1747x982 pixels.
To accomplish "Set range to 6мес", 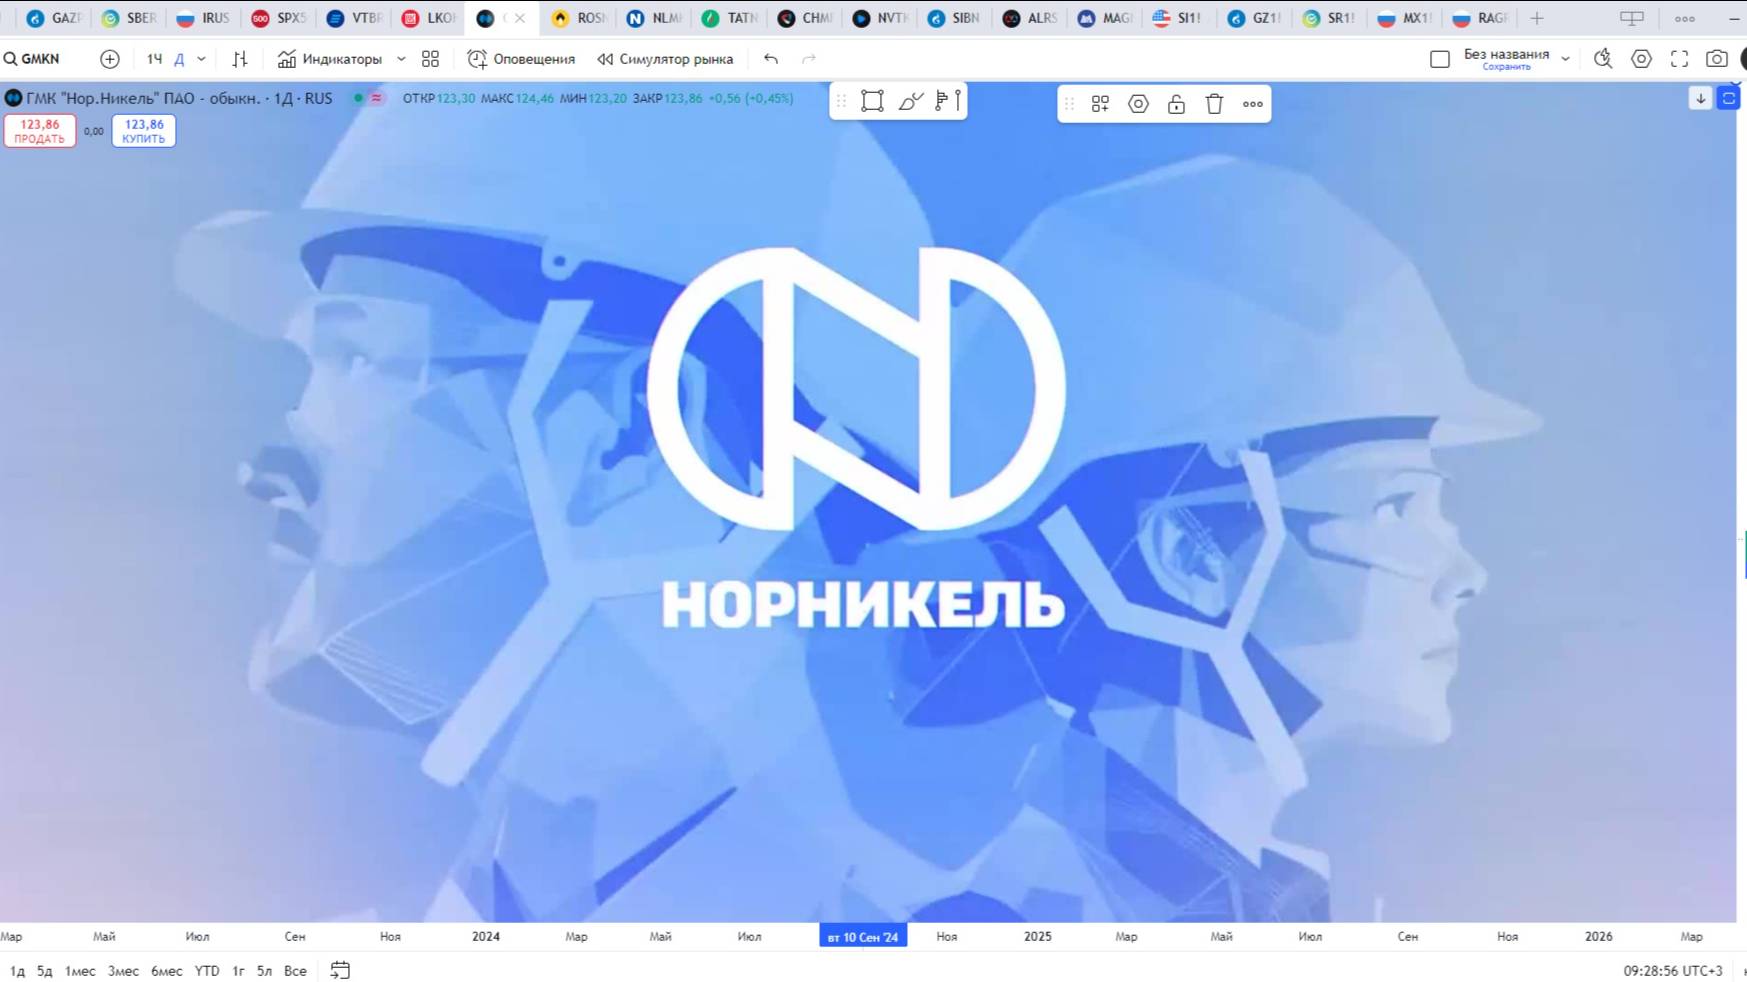I will (x=167, y=970).
